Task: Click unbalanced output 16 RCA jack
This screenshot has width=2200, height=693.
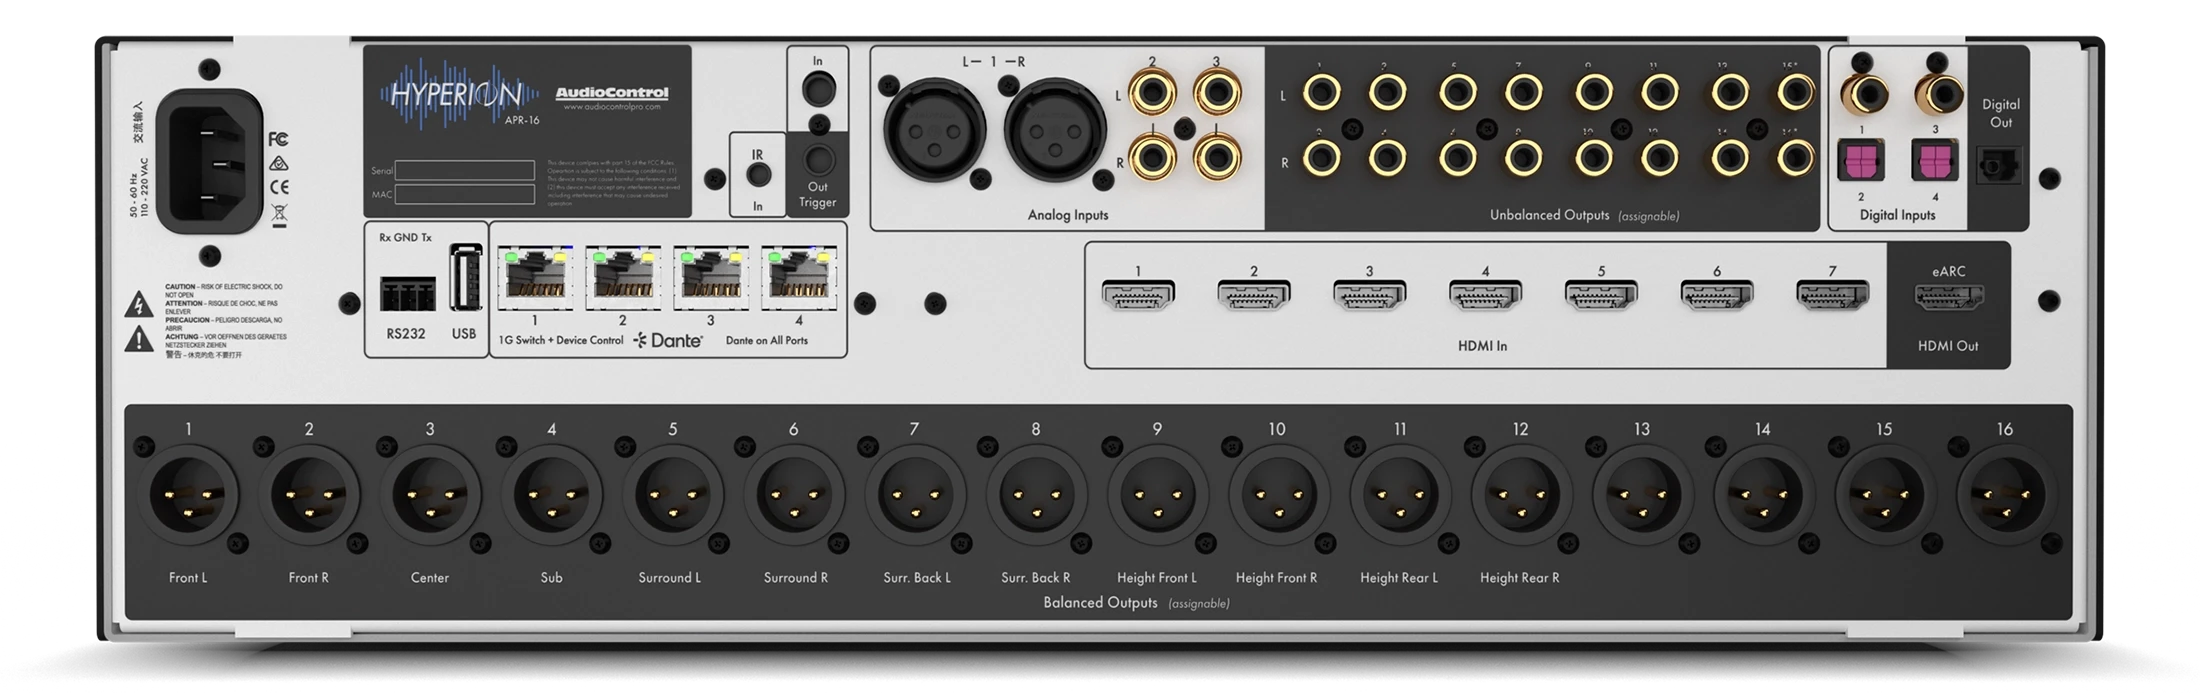Action: click(1795, 158)
